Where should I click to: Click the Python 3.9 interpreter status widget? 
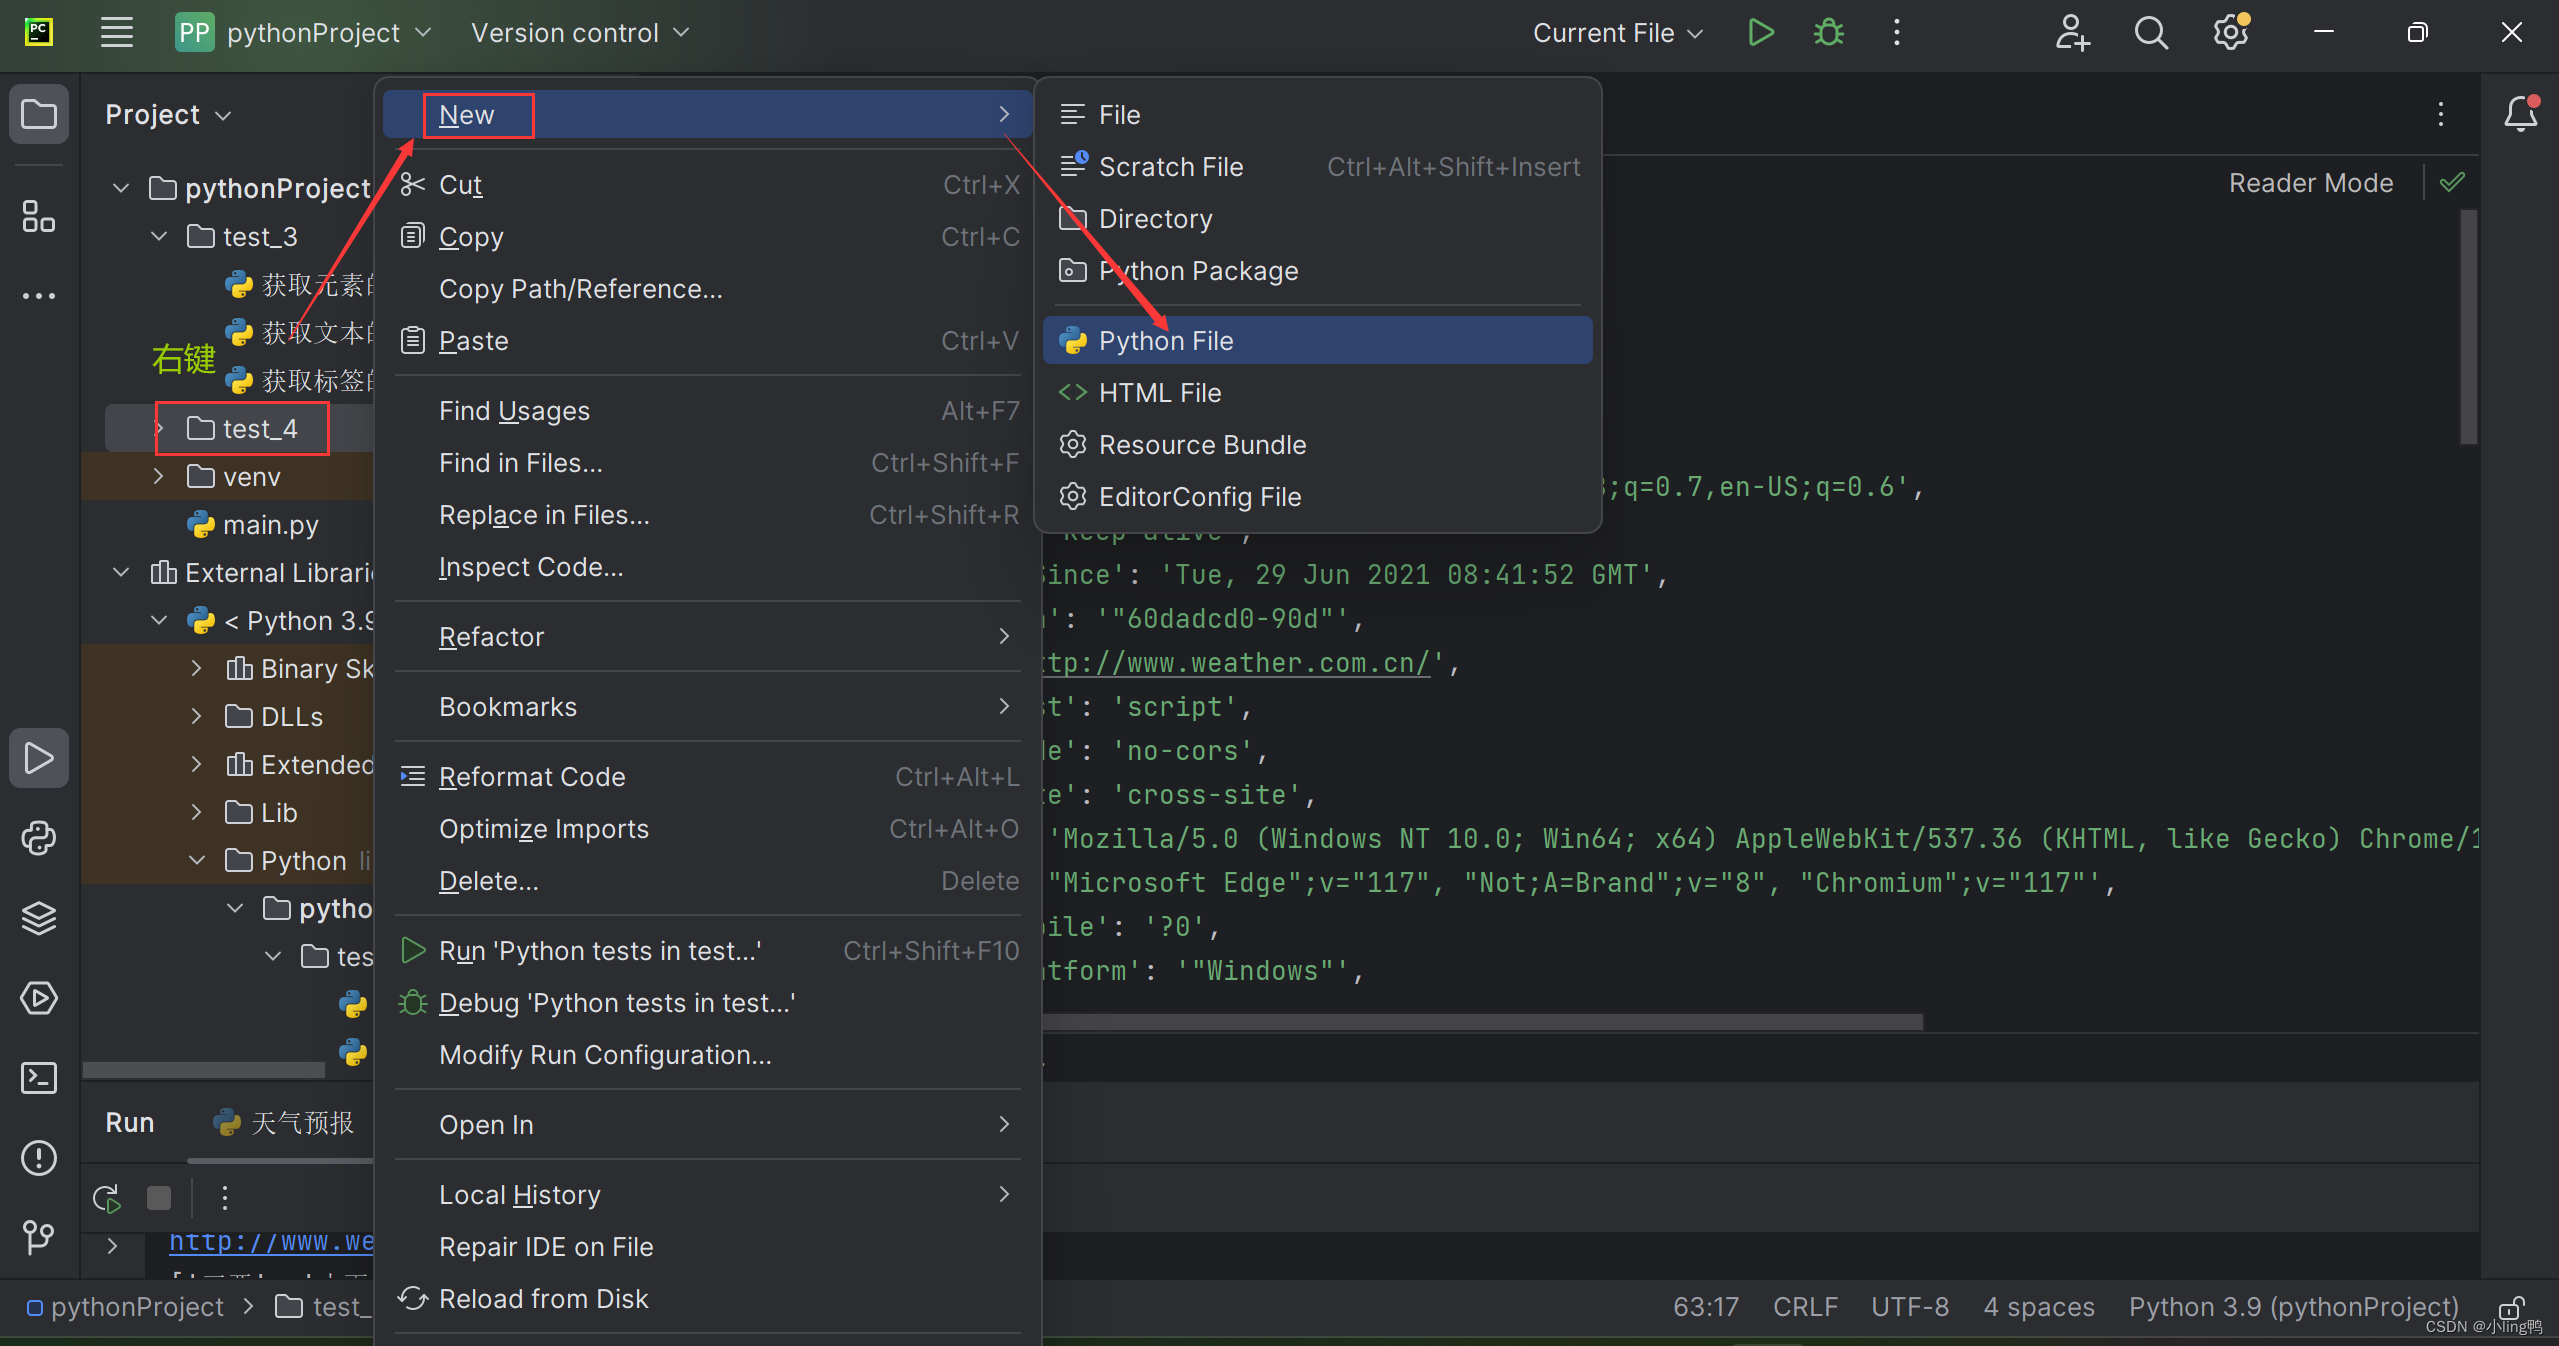[2292, 1307]
